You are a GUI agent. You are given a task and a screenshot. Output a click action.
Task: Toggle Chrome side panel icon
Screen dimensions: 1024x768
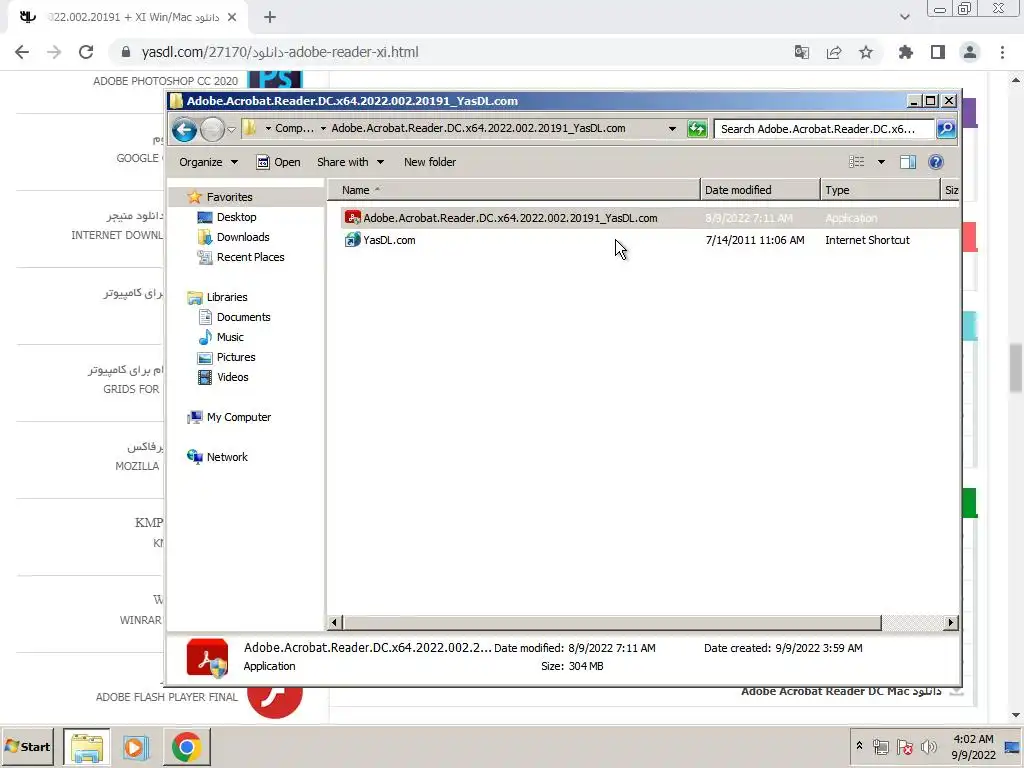[938, 52]
